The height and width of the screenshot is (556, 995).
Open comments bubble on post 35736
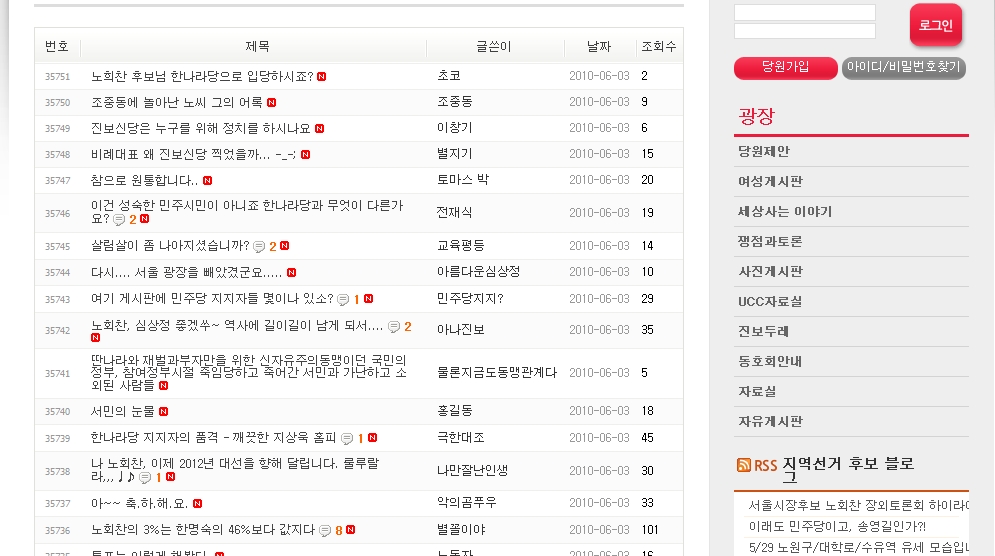[x=325, y=531]
